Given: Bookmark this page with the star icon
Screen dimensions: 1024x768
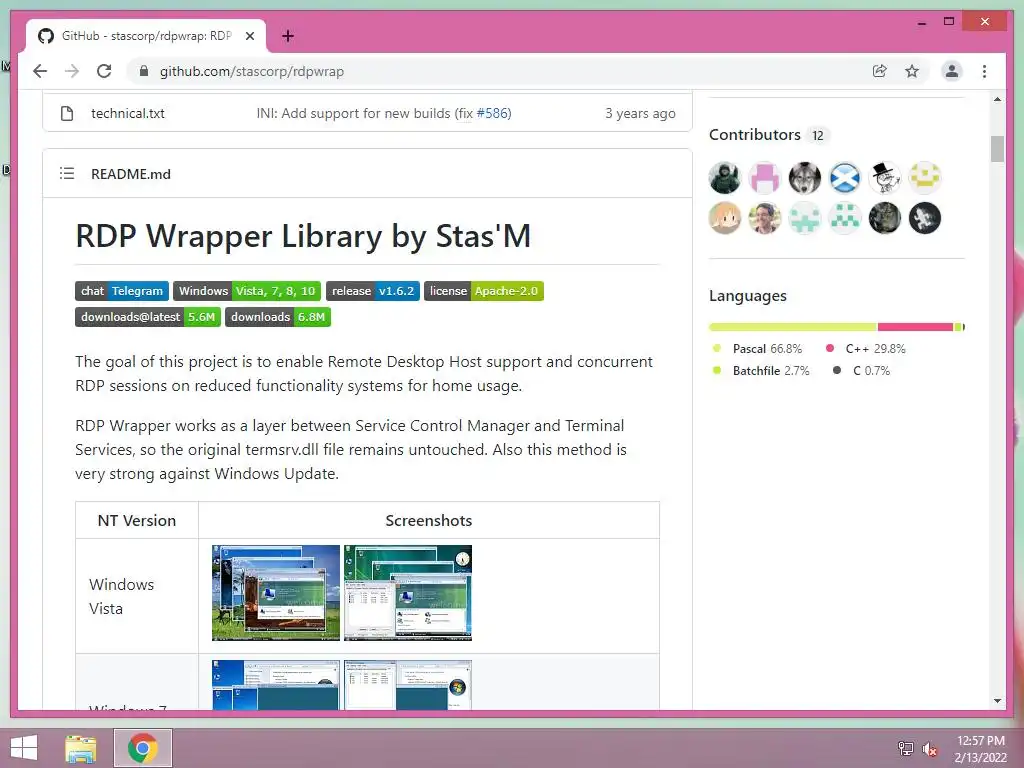Looking at the screenshot, I should click(x=912, y=71).
